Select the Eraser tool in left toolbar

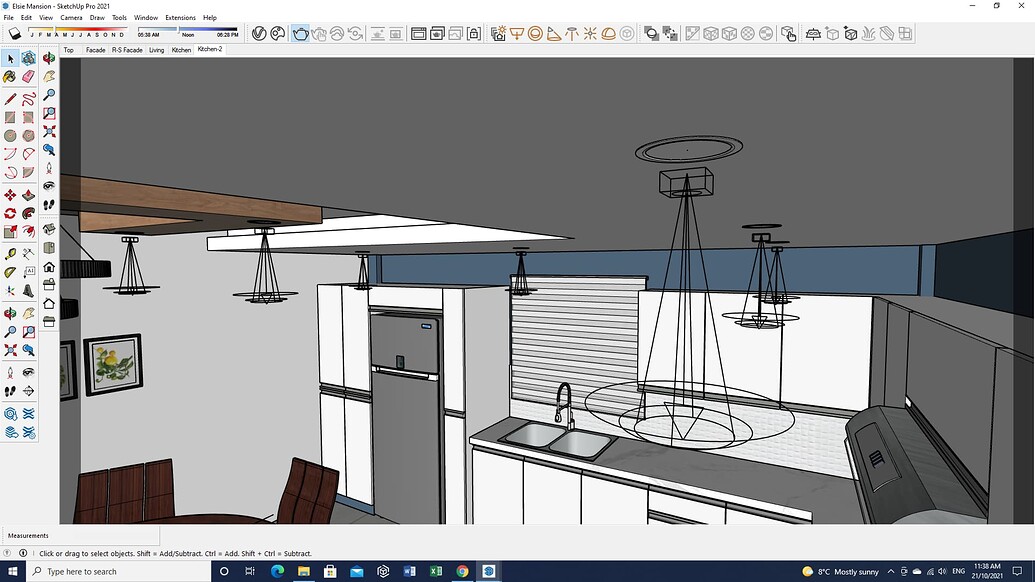point(29,76)
